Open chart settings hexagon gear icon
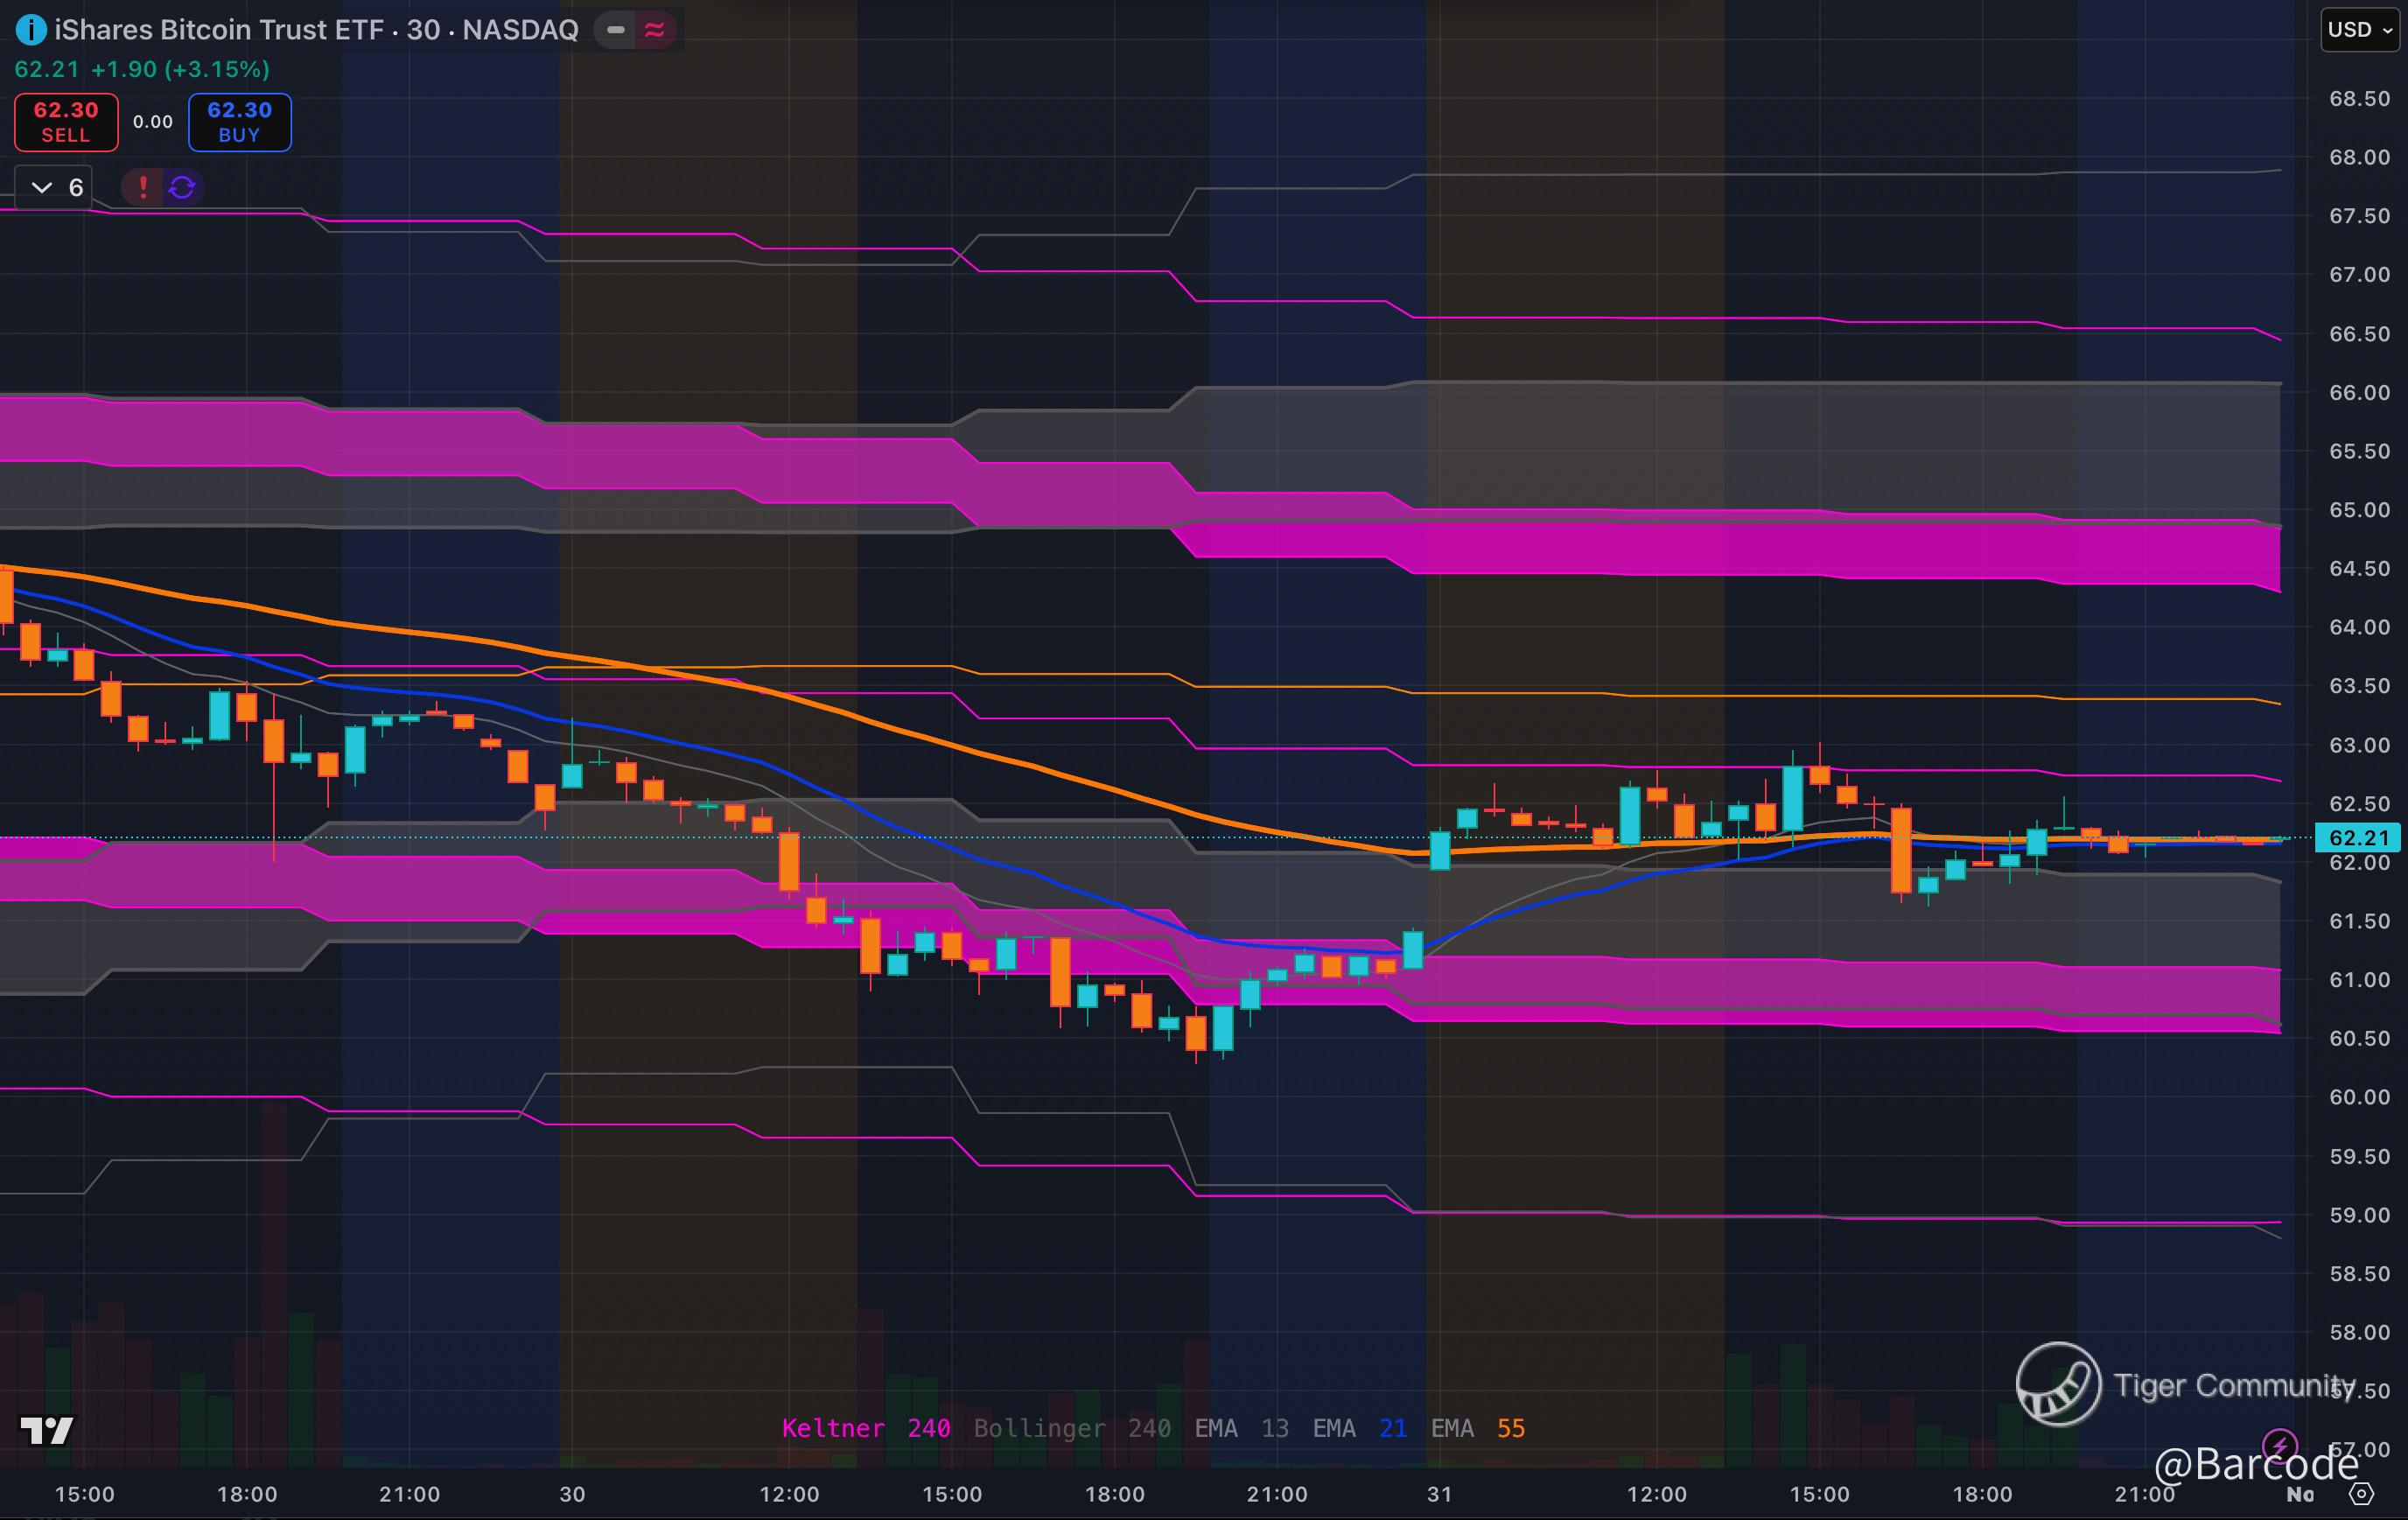Viewport: 2408px width, 1520px height. tap(2361, 1494)
